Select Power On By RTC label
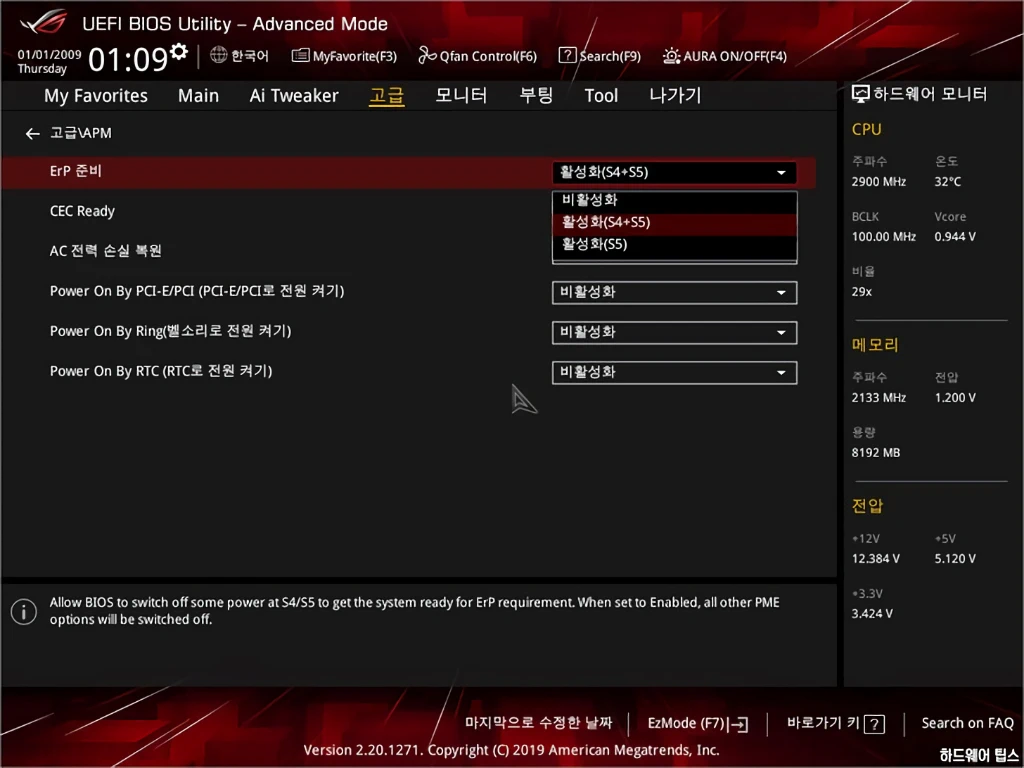Image resolution: width=1024 pixels, height=768 pixels. pyautogui.click(x=161, y=371)
